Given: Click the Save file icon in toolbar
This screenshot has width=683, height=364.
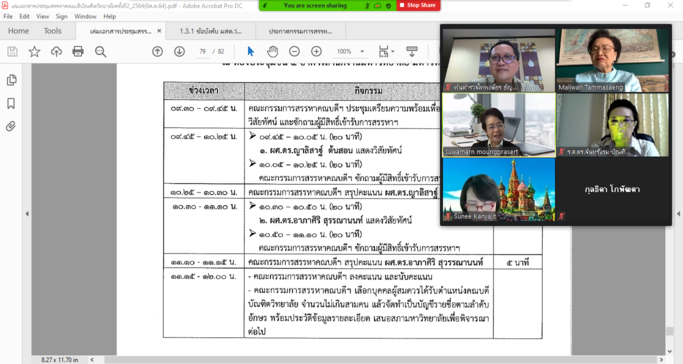Looking at the screenshot, I should tap(12, 52).
